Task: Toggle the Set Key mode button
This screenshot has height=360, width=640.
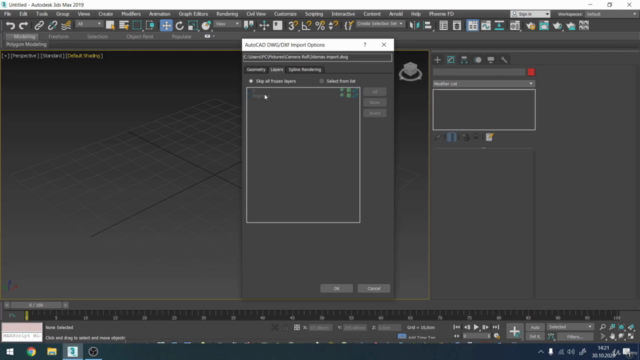Action: [535, 337]
